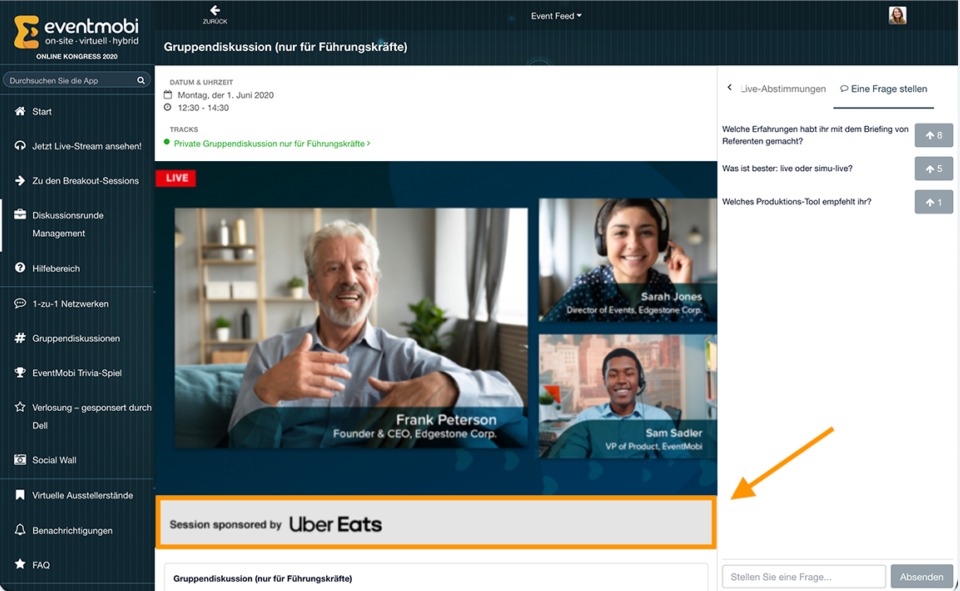Click the search magnifier icon
The height and width of the screenshot is (591, 960).
point(141,80)
